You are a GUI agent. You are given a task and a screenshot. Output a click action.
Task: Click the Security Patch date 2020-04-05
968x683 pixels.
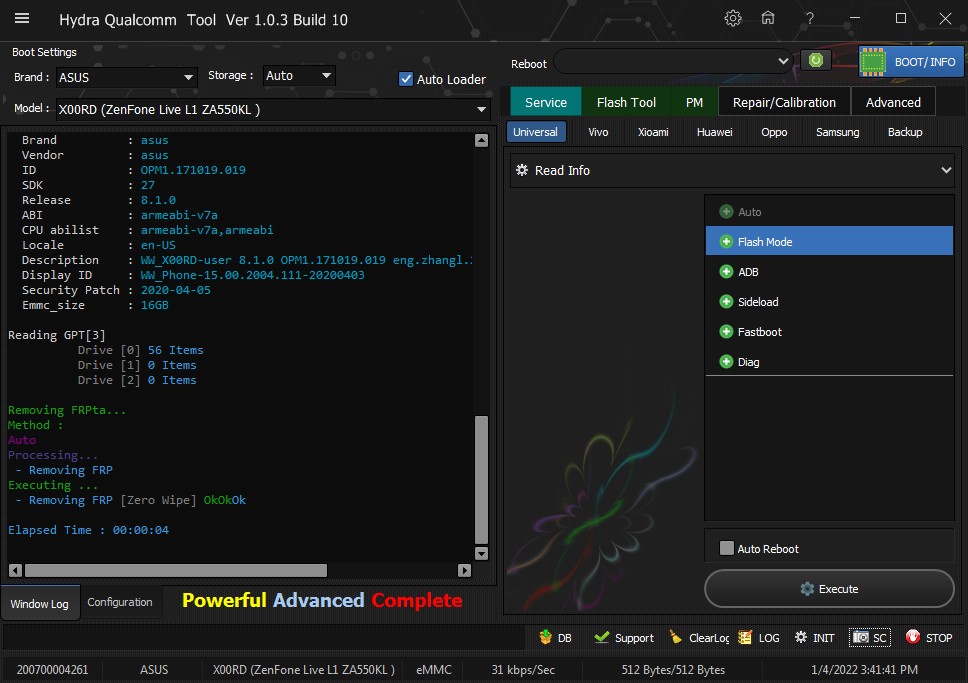[x=175, y=290]
